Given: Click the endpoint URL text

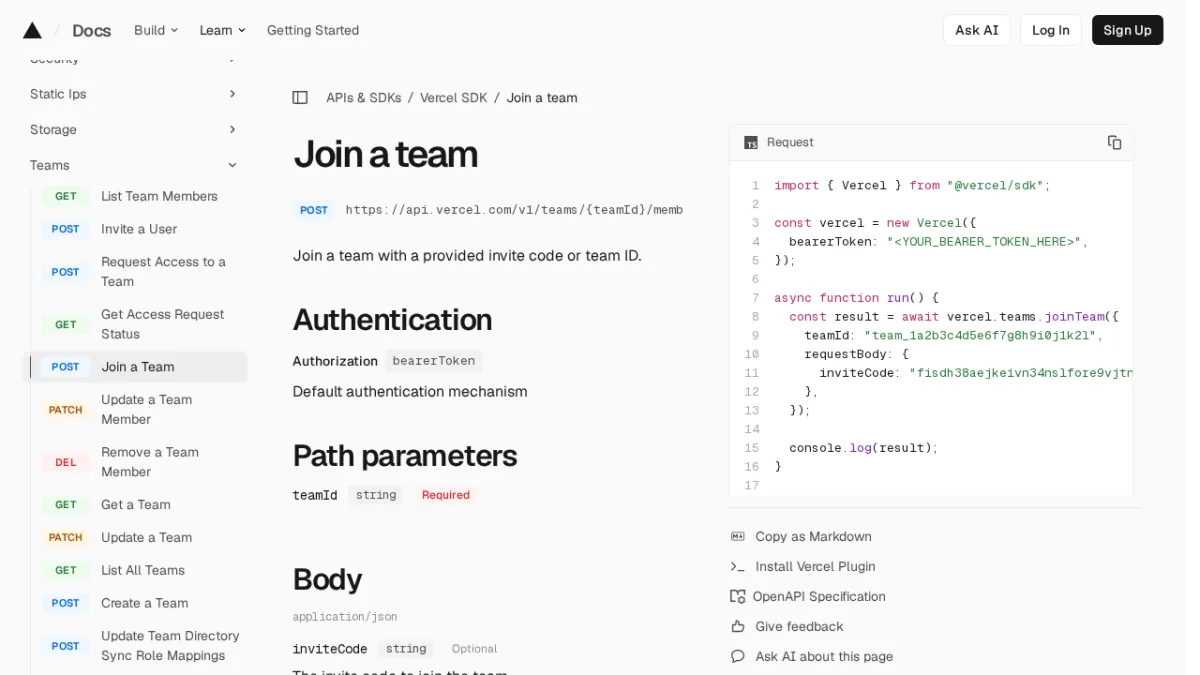Looking at the screenshot, I should pos(514,210).
